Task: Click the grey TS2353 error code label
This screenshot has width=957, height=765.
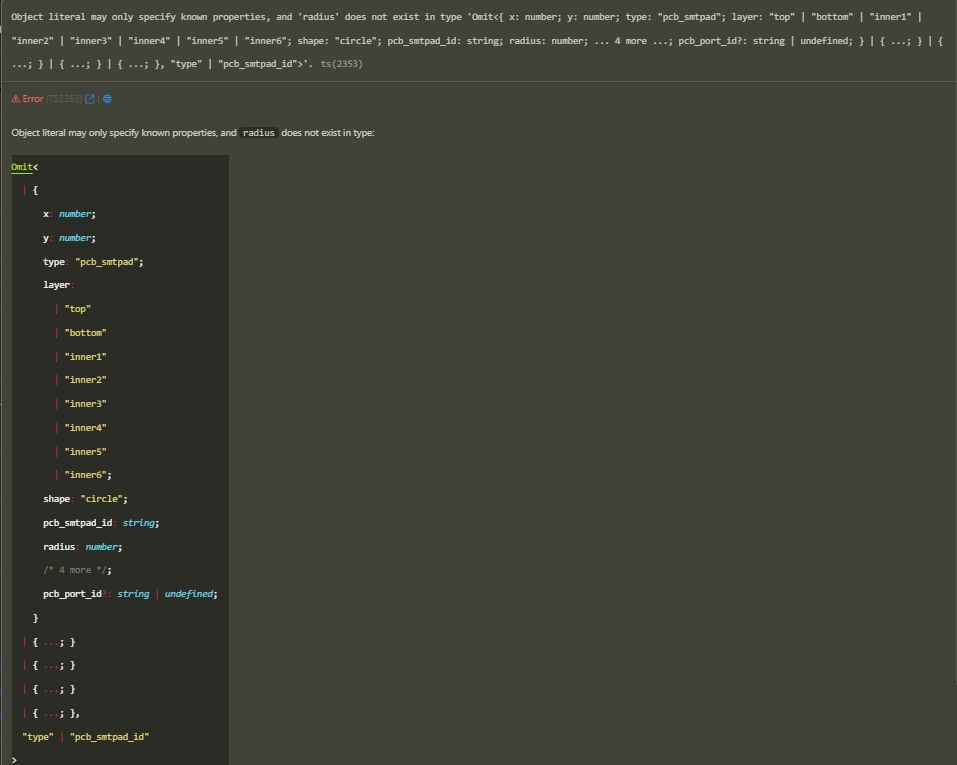Action: [x=65, y=99]
